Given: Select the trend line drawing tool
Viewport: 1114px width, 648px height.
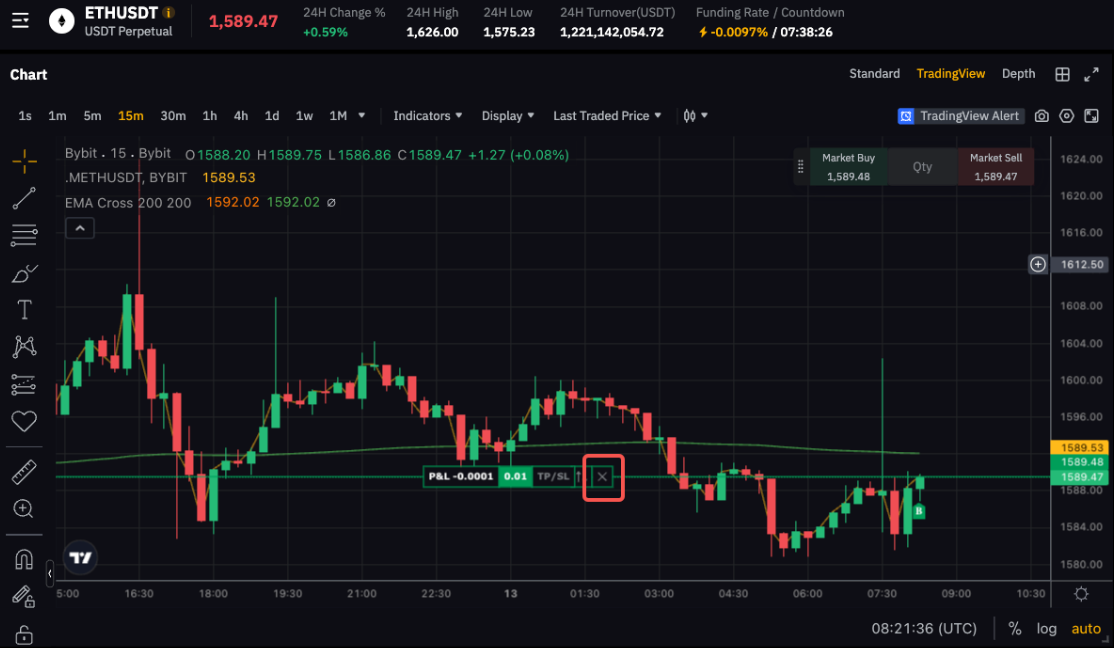Looking at the screenshot, I should tap(24, 198).
